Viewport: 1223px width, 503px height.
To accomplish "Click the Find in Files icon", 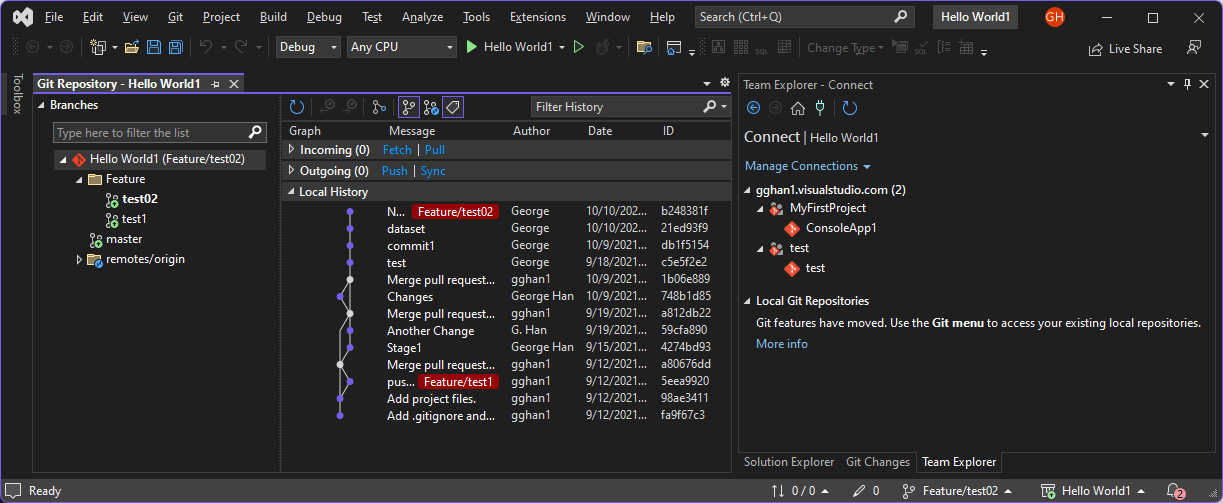I will (x=644, y=47).
